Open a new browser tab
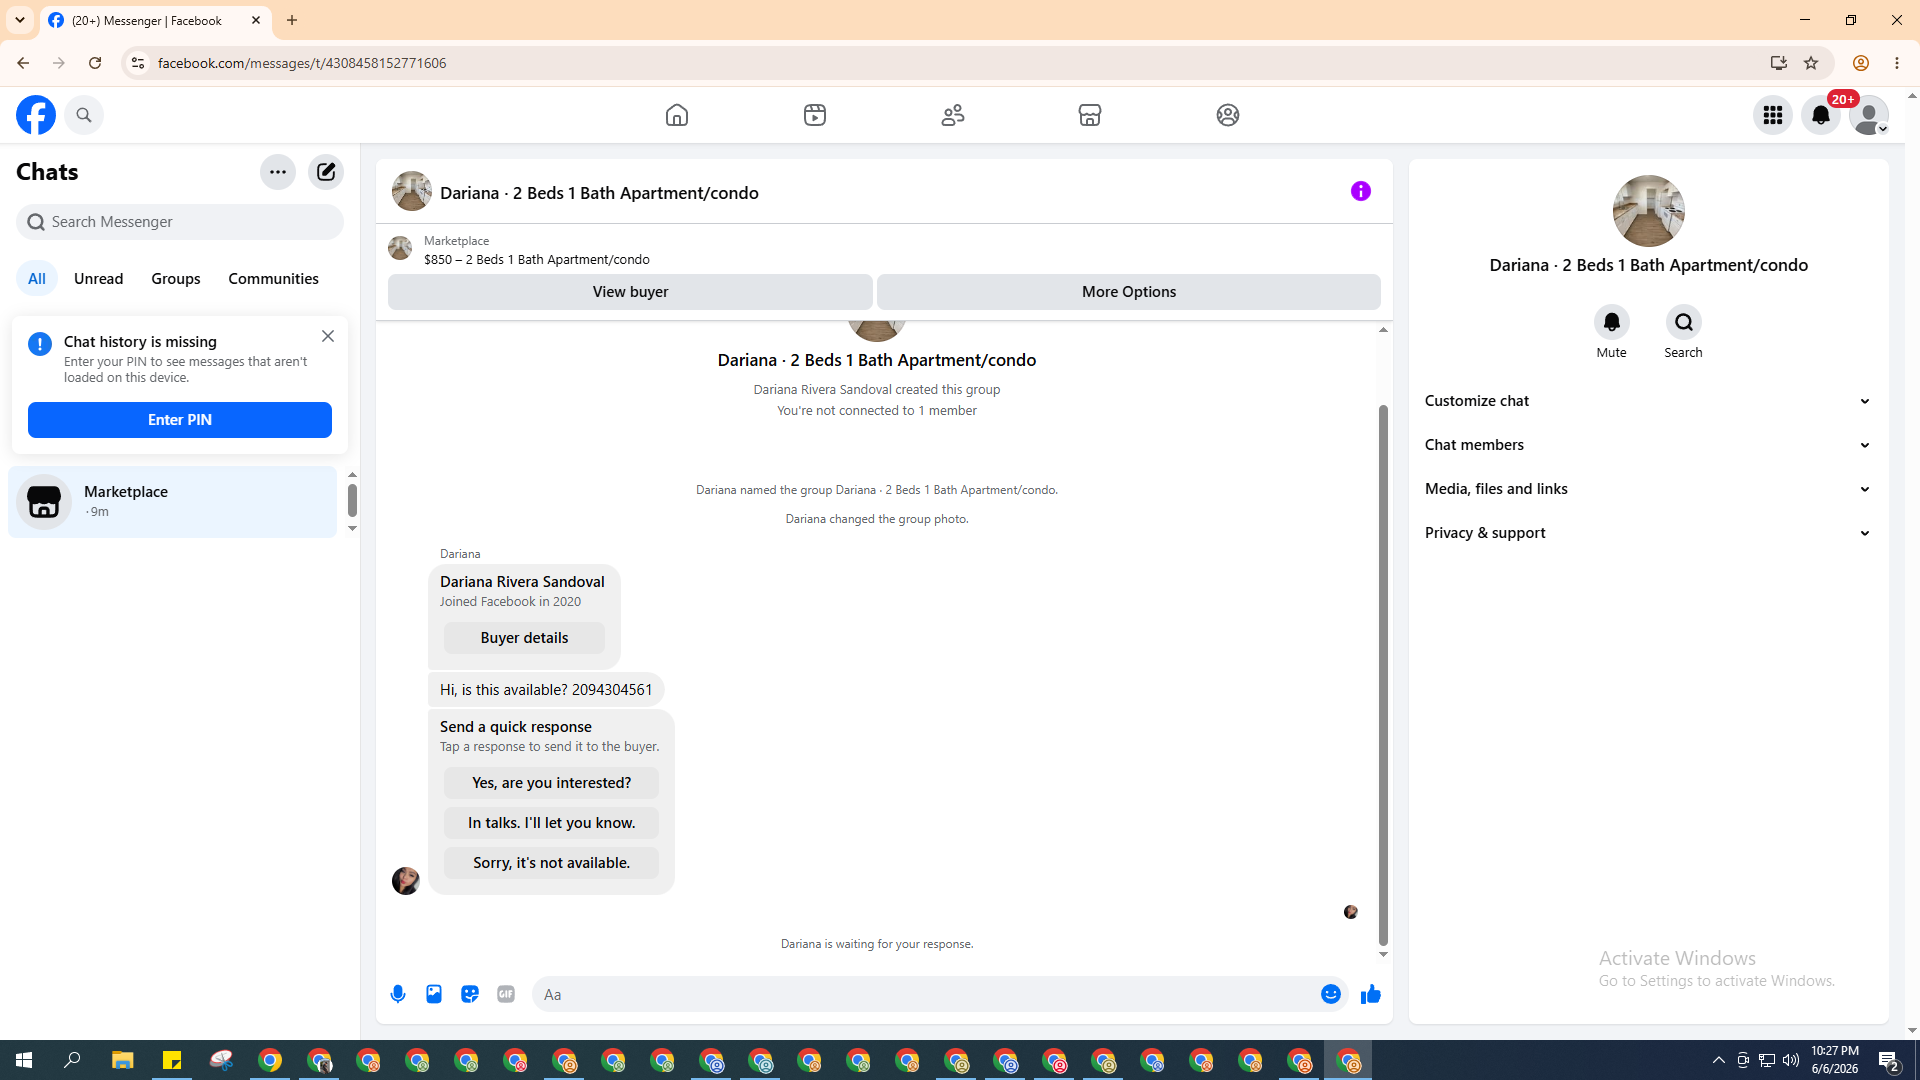The width and height of the screenshot is (1920, 1080). [x=292, y=20]
